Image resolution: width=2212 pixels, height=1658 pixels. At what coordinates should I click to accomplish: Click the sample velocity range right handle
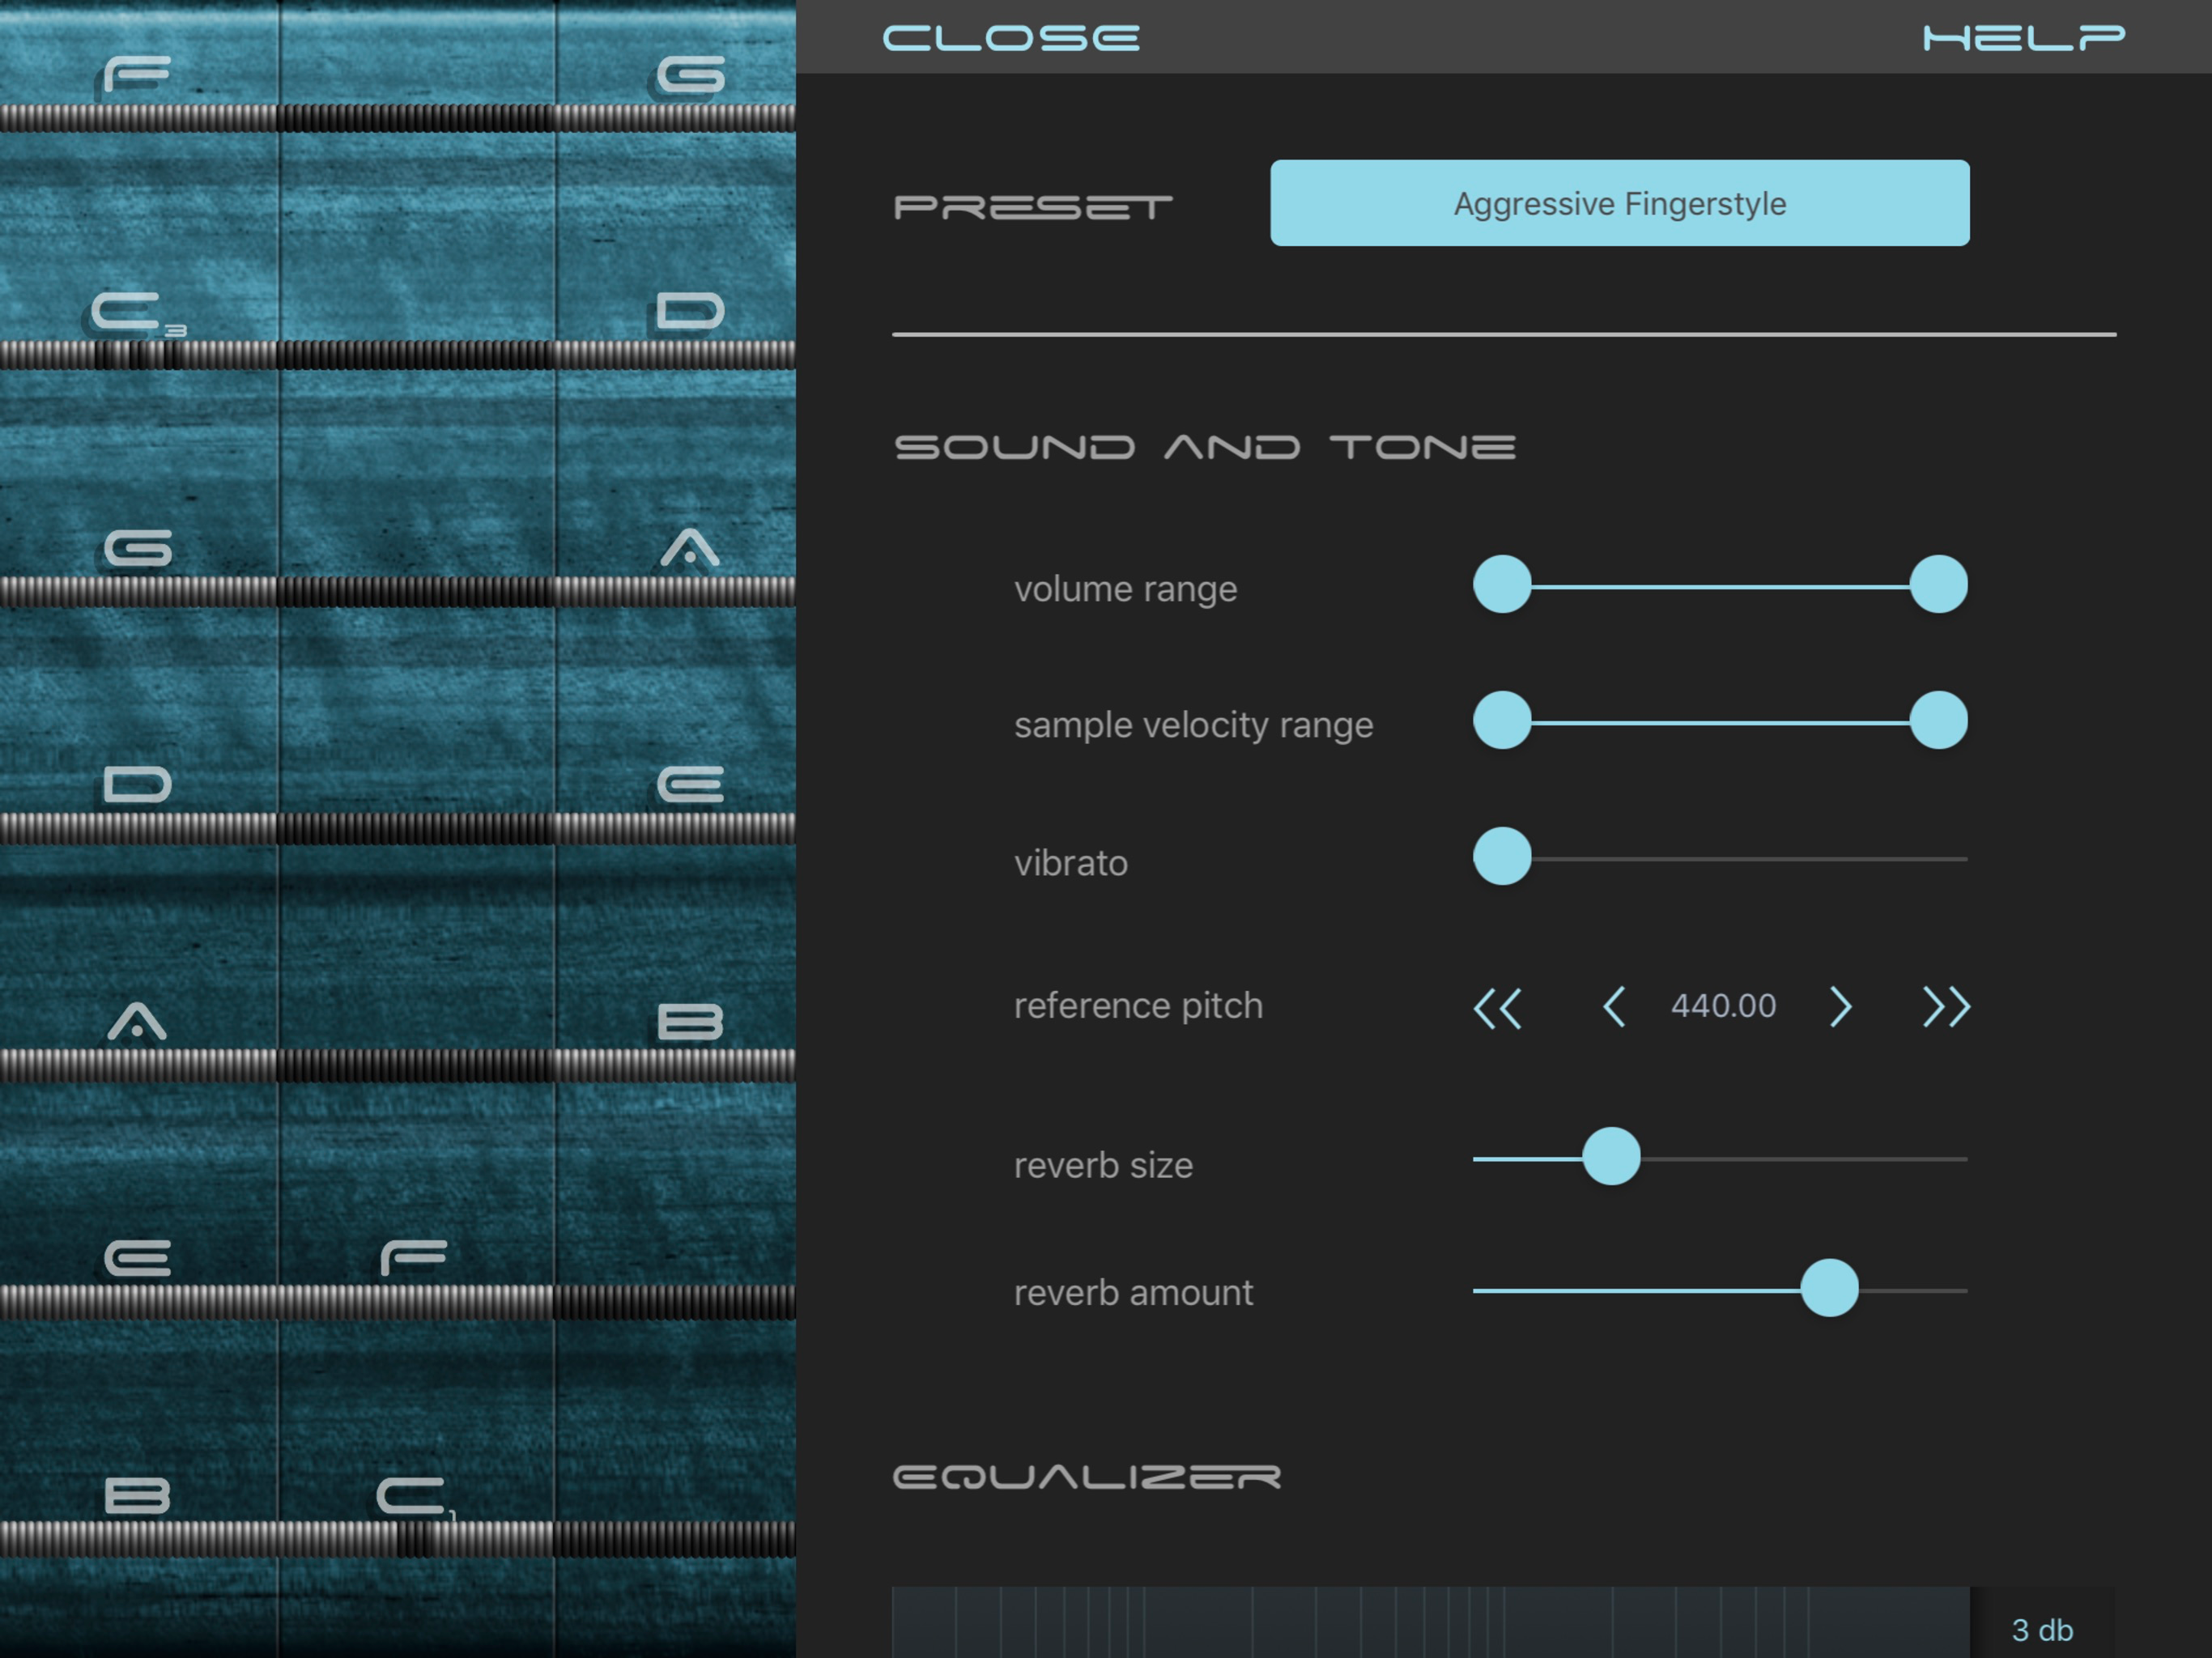point(1938,720)
